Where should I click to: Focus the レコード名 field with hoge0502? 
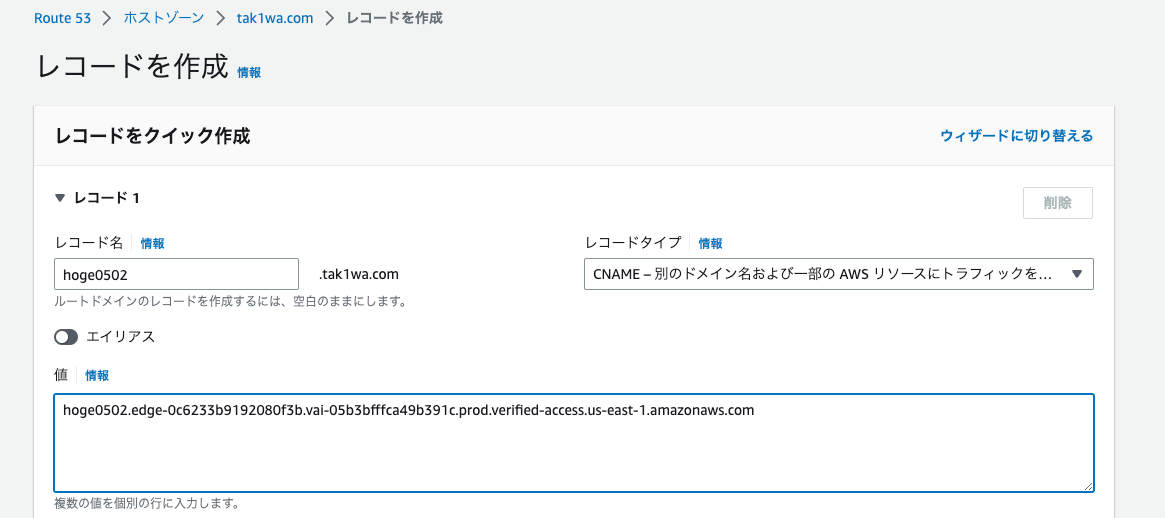pos(177,274)
